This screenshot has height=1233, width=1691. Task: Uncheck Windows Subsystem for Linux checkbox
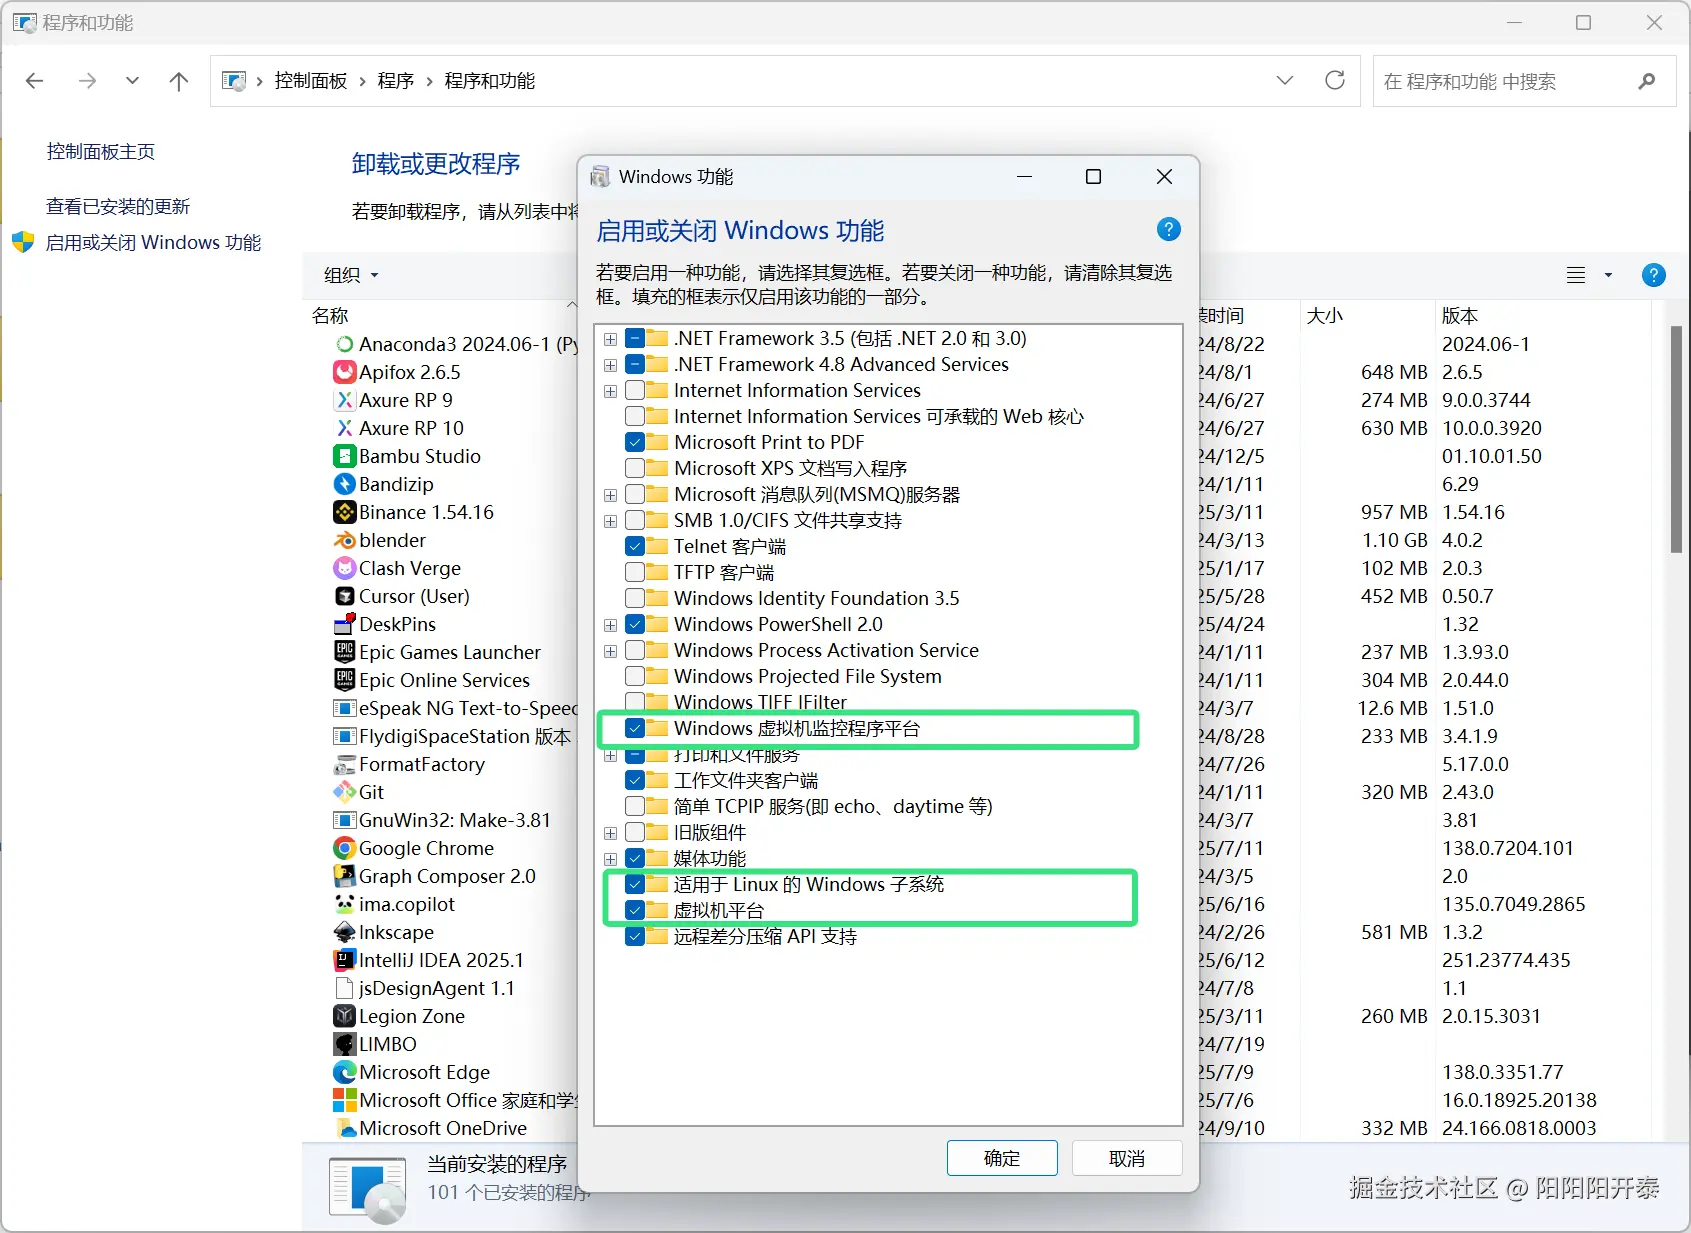tap(635, 884)
